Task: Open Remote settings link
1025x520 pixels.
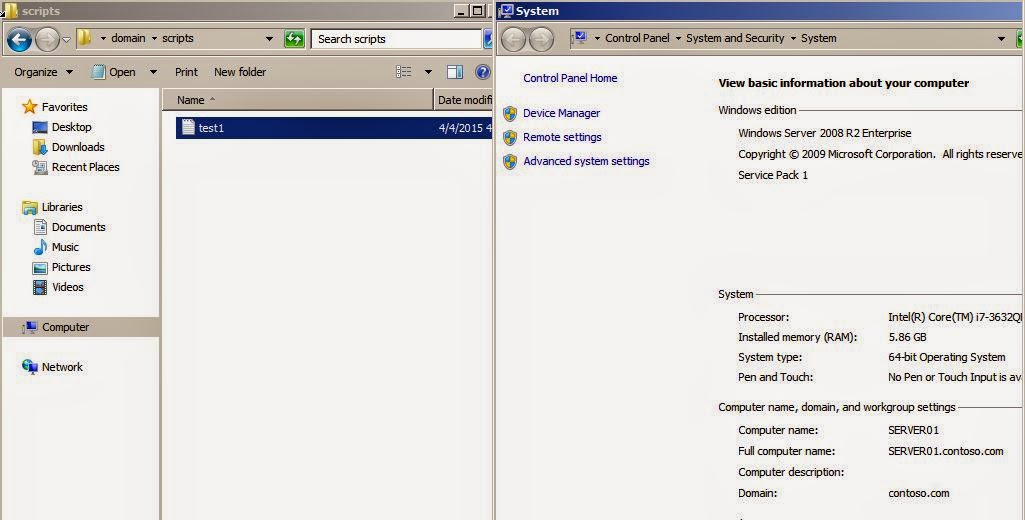Action: (562, 137)
